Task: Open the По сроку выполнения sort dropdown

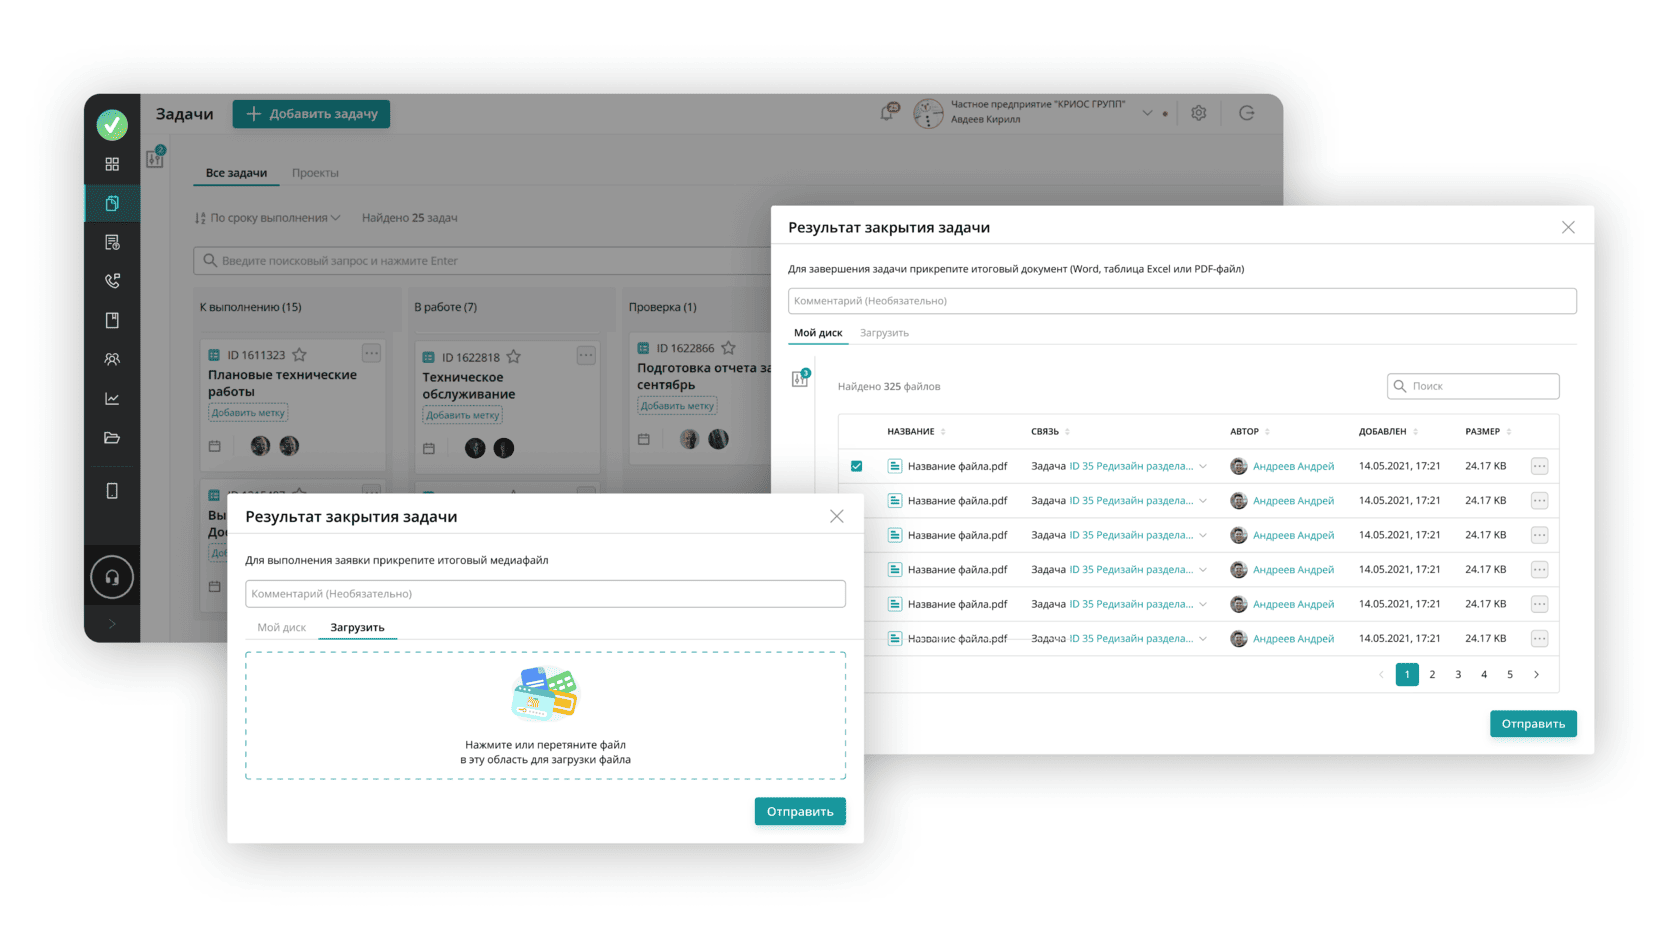Action: (x=268, y=218)
